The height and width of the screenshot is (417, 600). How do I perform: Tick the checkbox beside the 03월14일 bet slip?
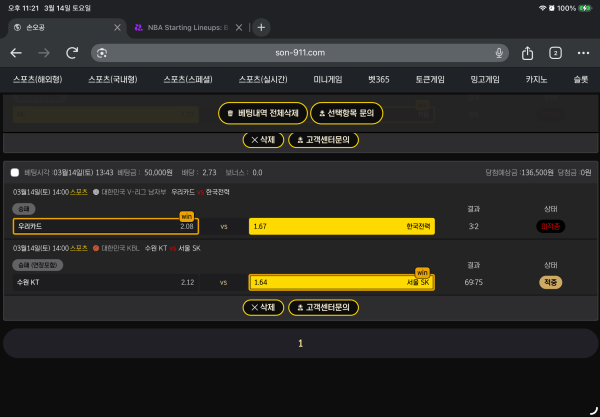(x=14, y=172)
